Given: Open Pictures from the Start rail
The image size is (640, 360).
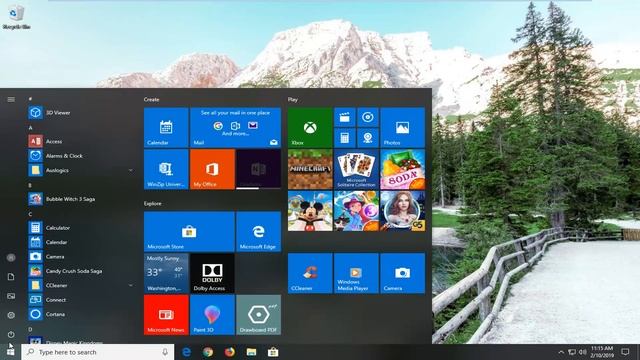Looking at the screenshot, I should tap(11, 296).
